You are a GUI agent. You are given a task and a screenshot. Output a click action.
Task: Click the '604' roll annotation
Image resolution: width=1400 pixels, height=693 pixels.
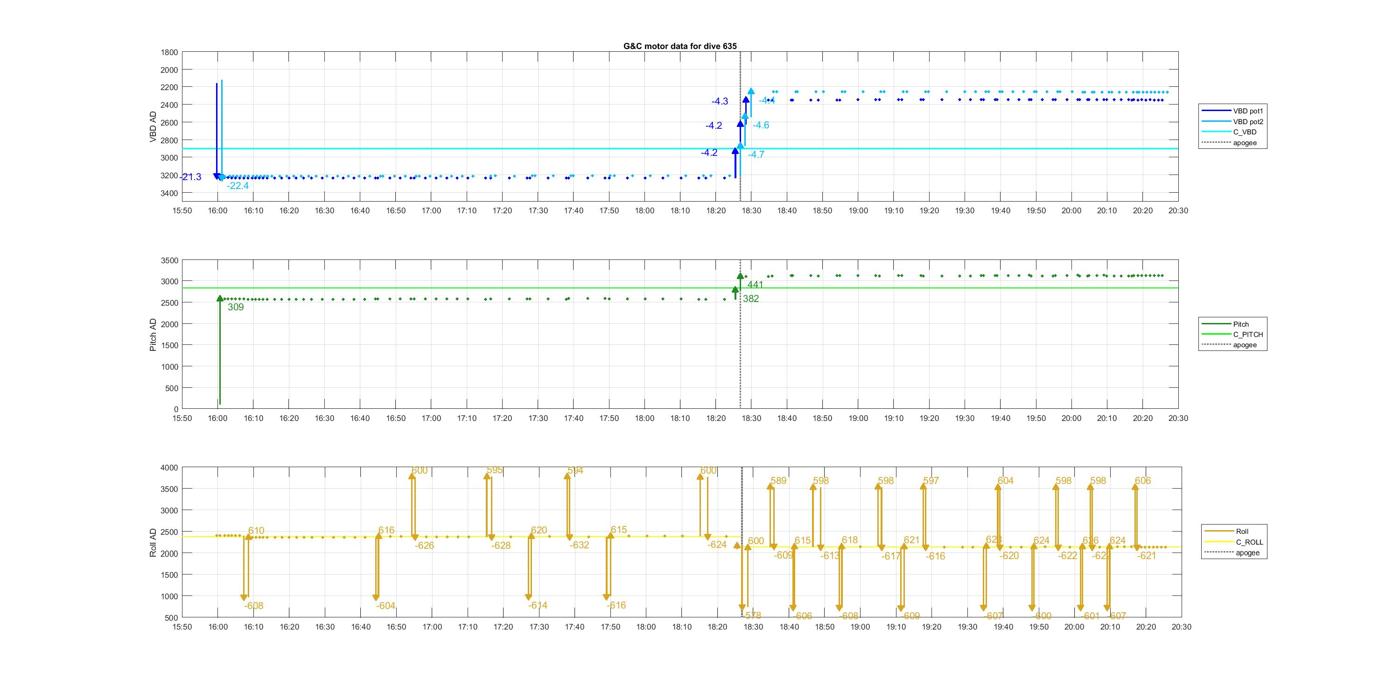[x=1006, y=481]
